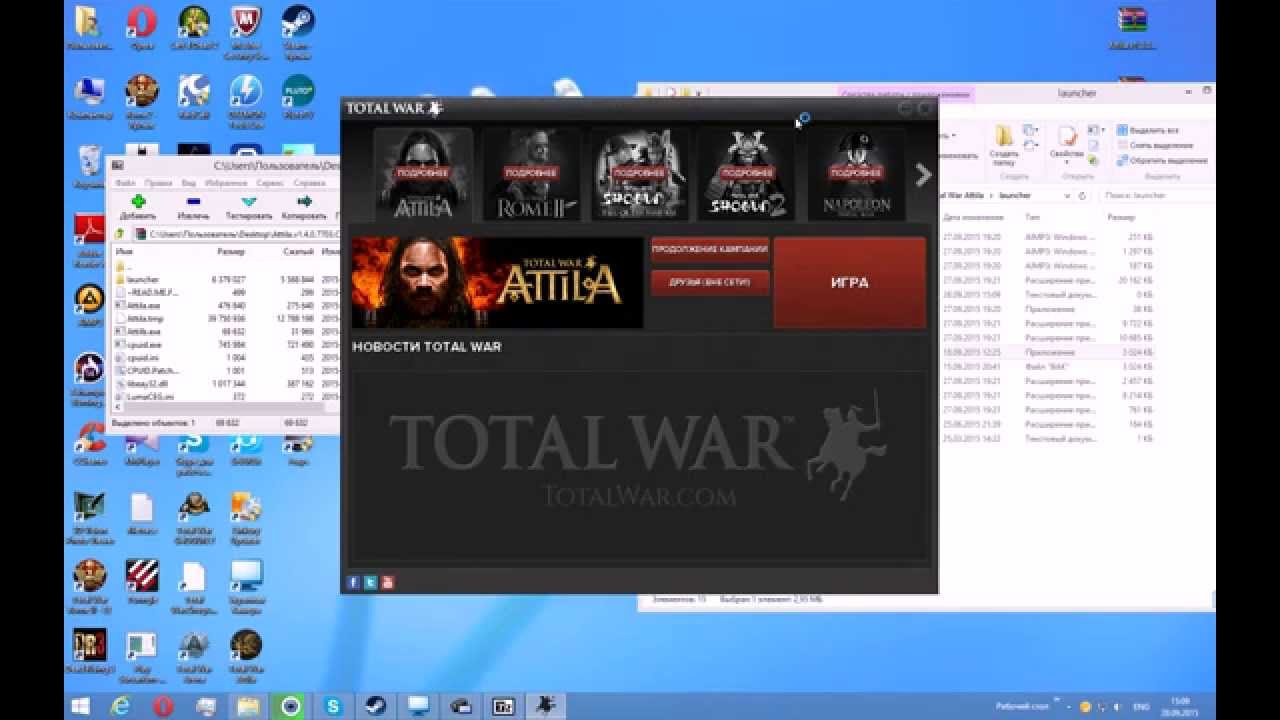The image size is (1280, 720).
Task: Open the Избранное menu in 7-Zip
Action: 227,184
